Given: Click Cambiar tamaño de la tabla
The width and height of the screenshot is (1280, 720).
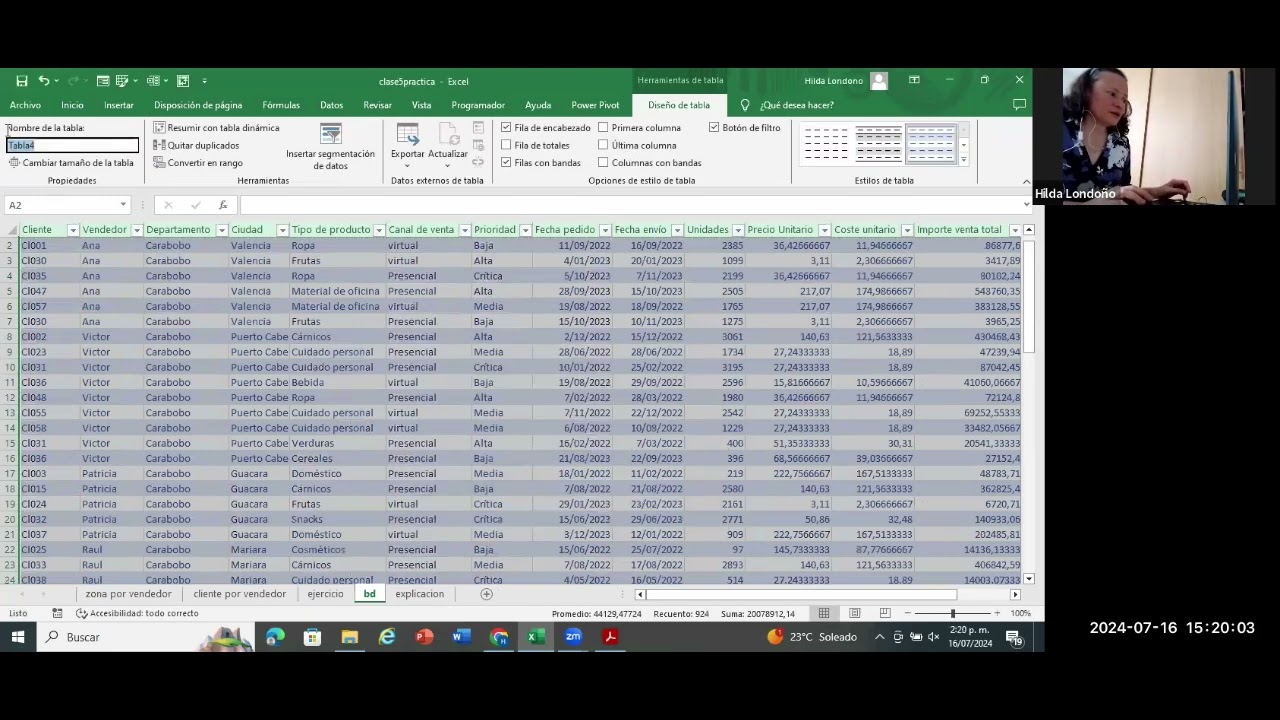Looking at the screenshot, I should 71,163.
